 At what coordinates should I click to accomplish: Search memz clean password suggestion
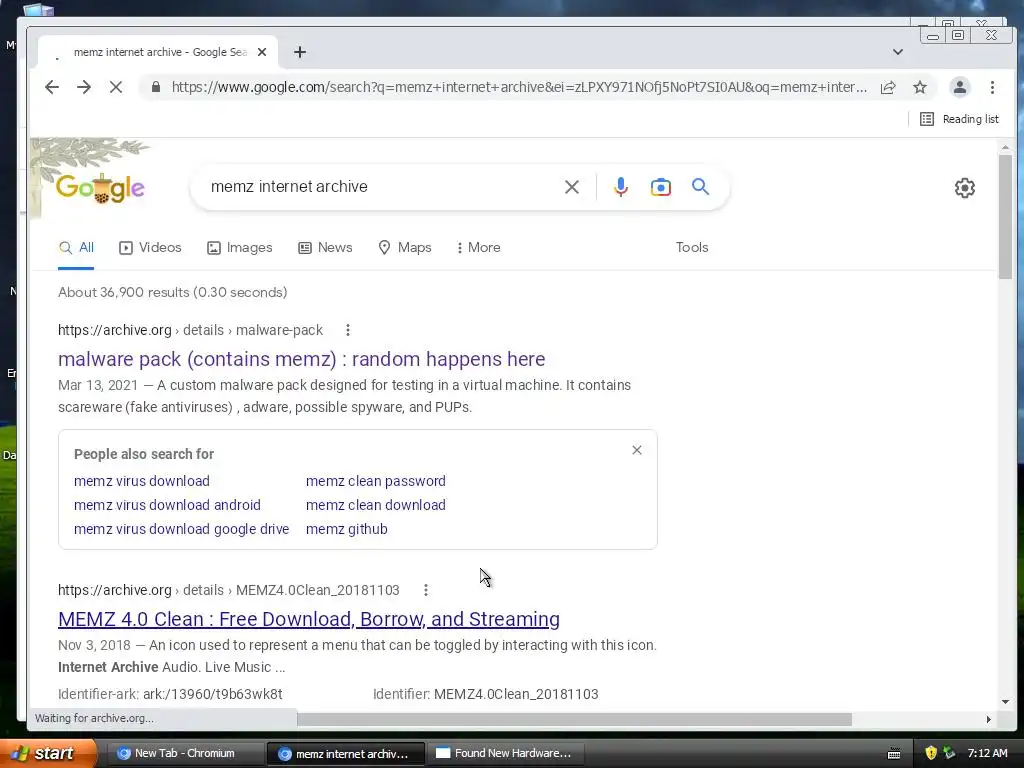[x=376, y=481]
